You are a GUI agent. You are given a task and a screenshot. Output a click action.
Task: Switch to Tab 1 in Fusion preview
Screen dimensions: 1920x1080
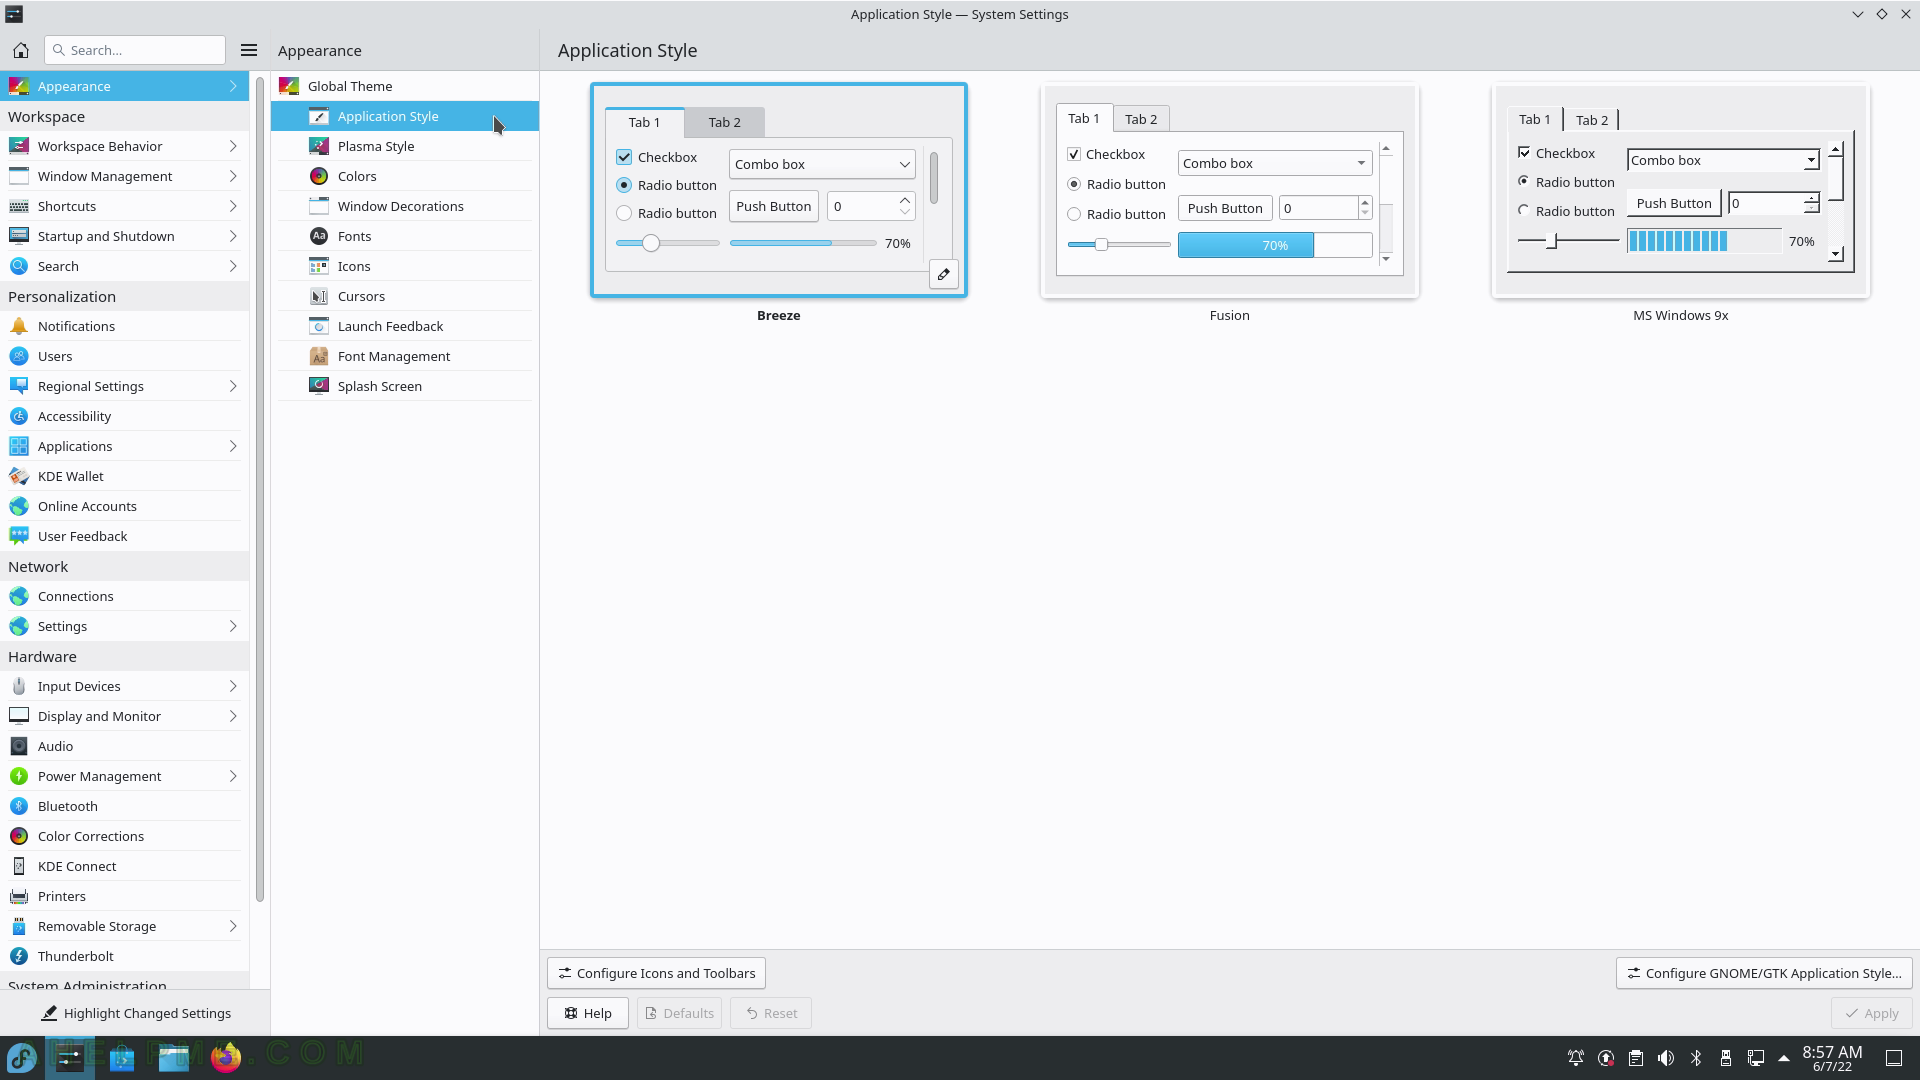point(1084,118)
